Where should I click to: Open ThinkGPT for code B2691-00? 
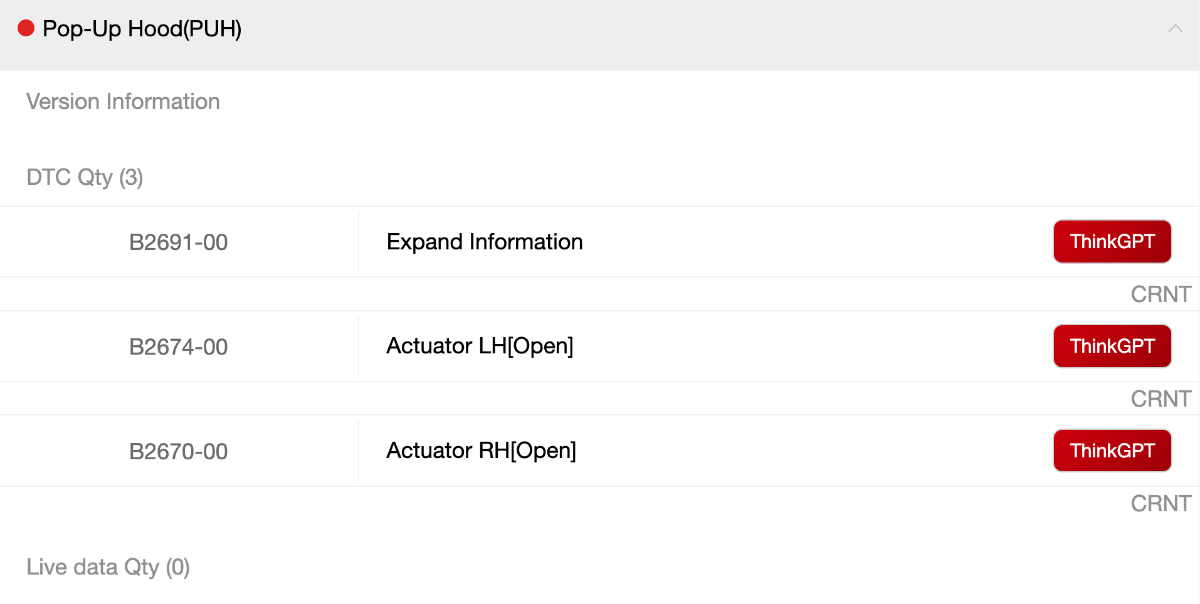pyautogui.click(x=1112, y=241)
